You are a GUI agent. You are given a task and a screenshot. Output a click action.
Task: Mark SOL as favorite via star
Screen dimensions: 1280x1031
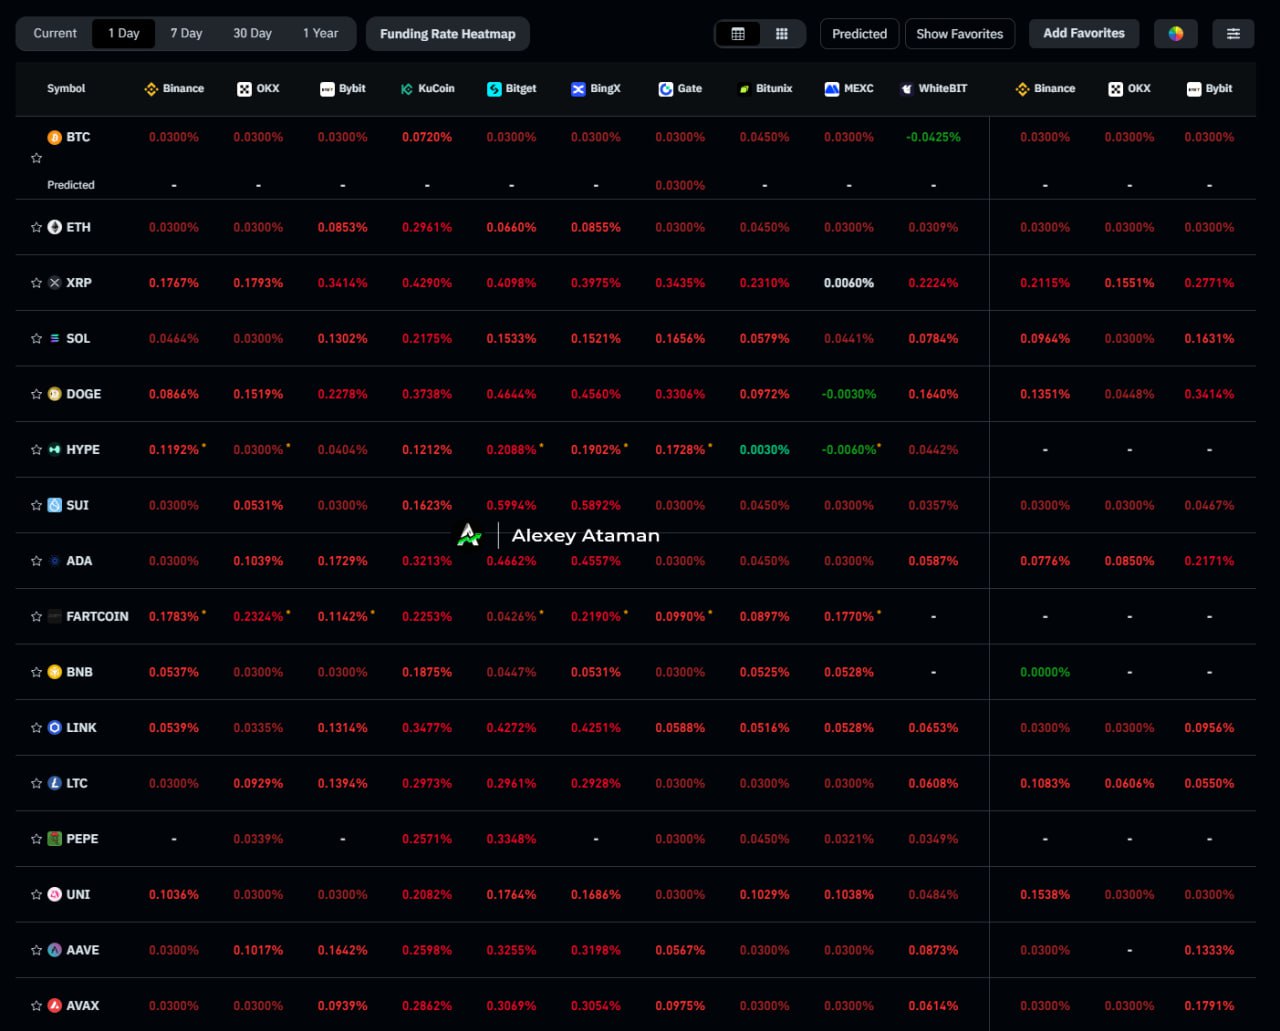[x=36, y=339]
